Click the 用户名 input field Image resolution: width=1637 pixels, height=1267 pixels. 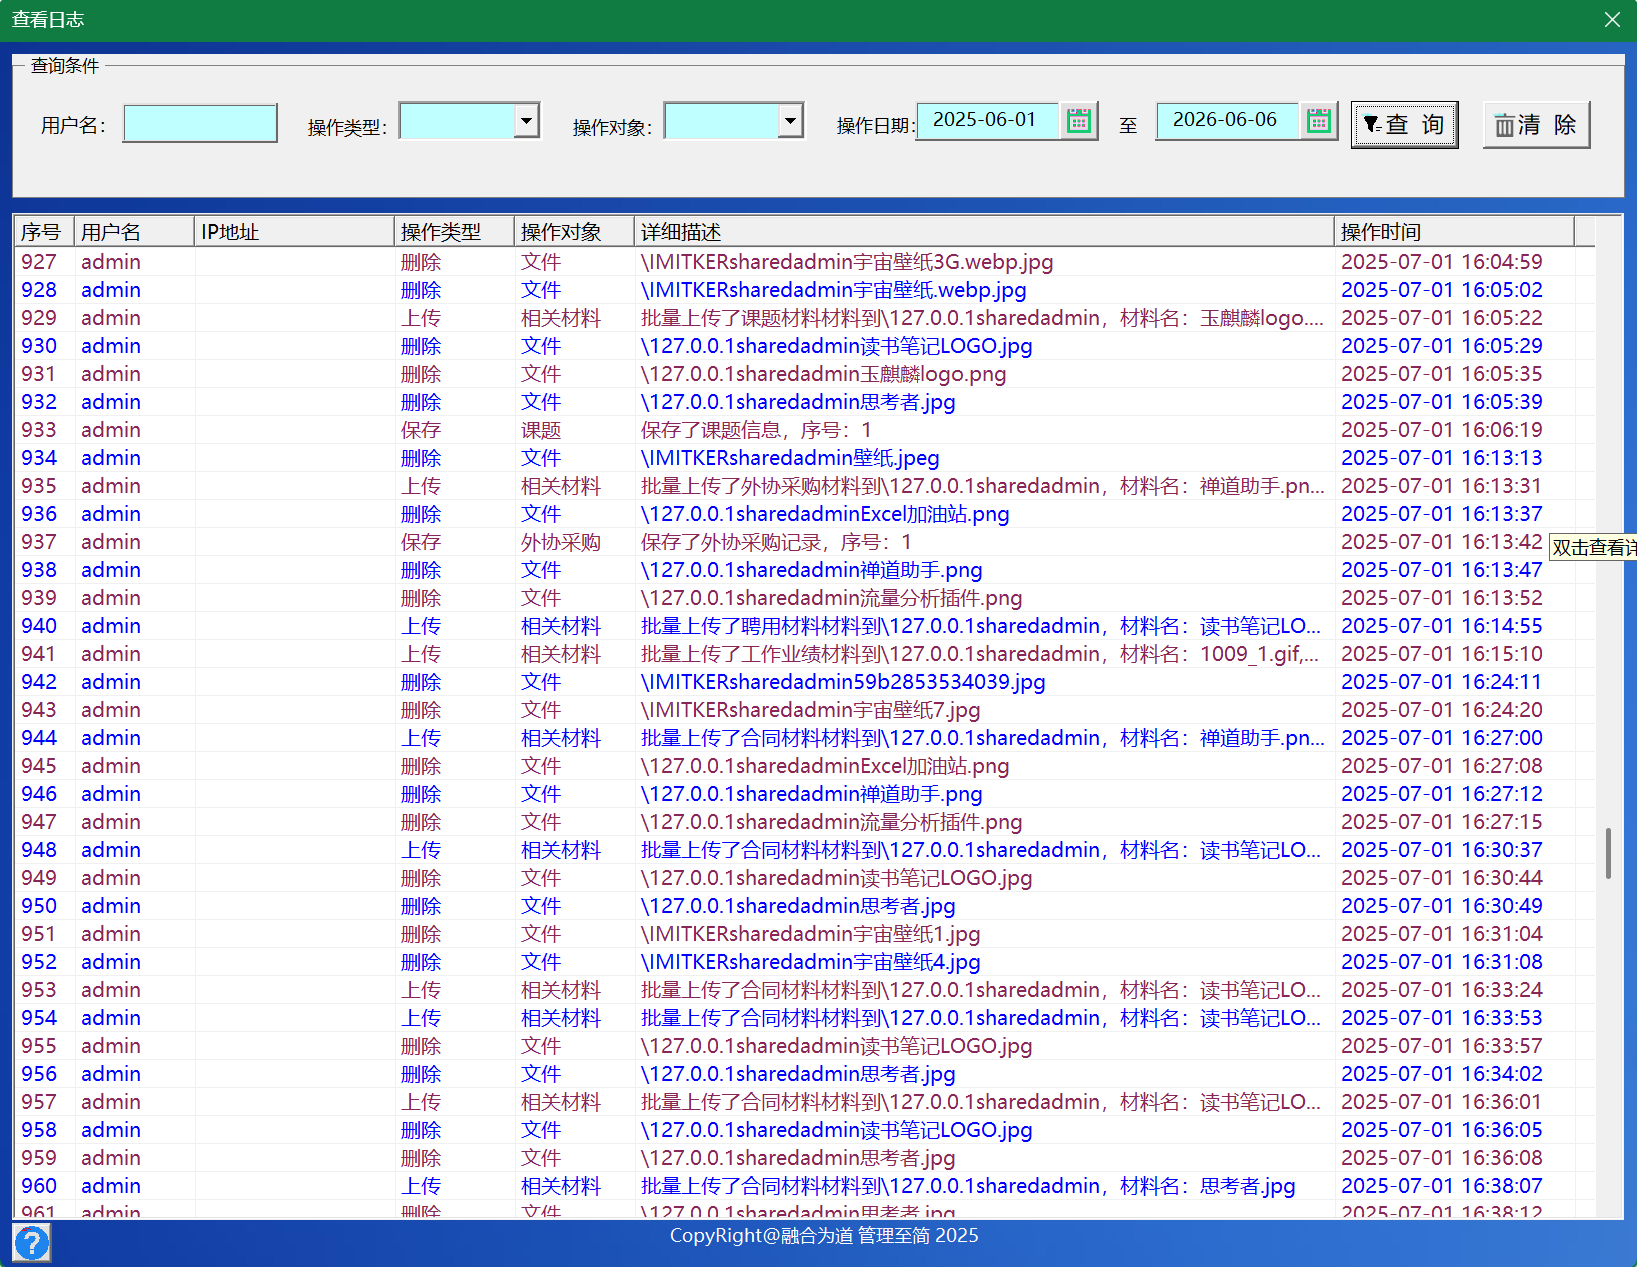[x=200, y=124]
